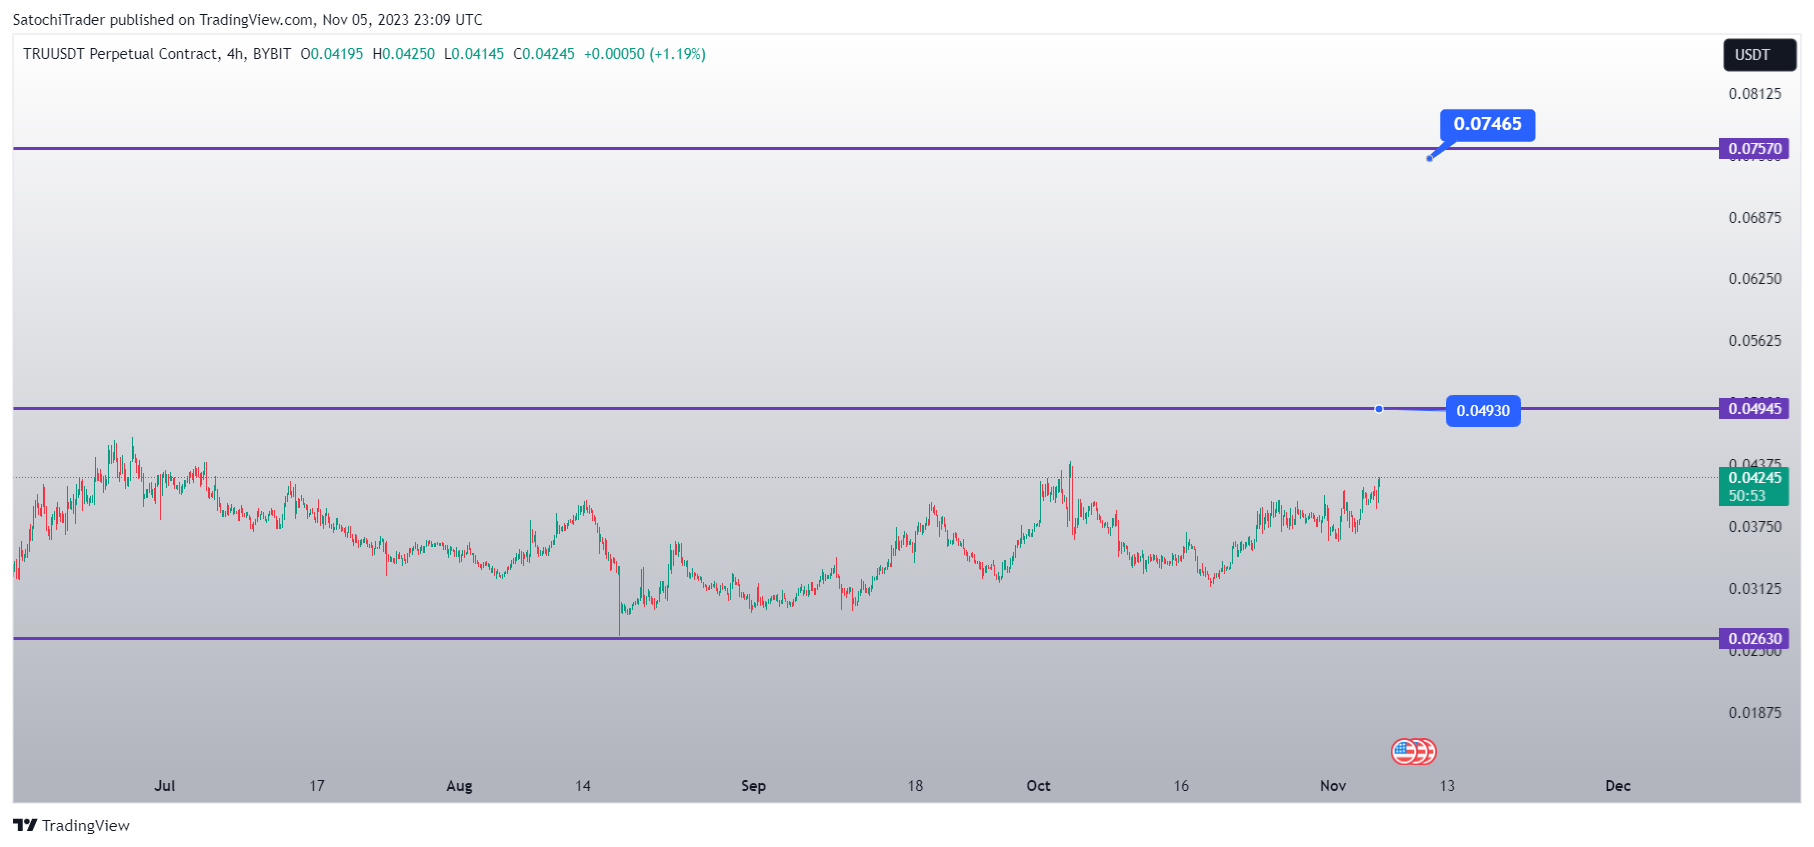Click the TradingView logo at bottom left
Viewport: 1814px width, 847px height.
(71, 825)
